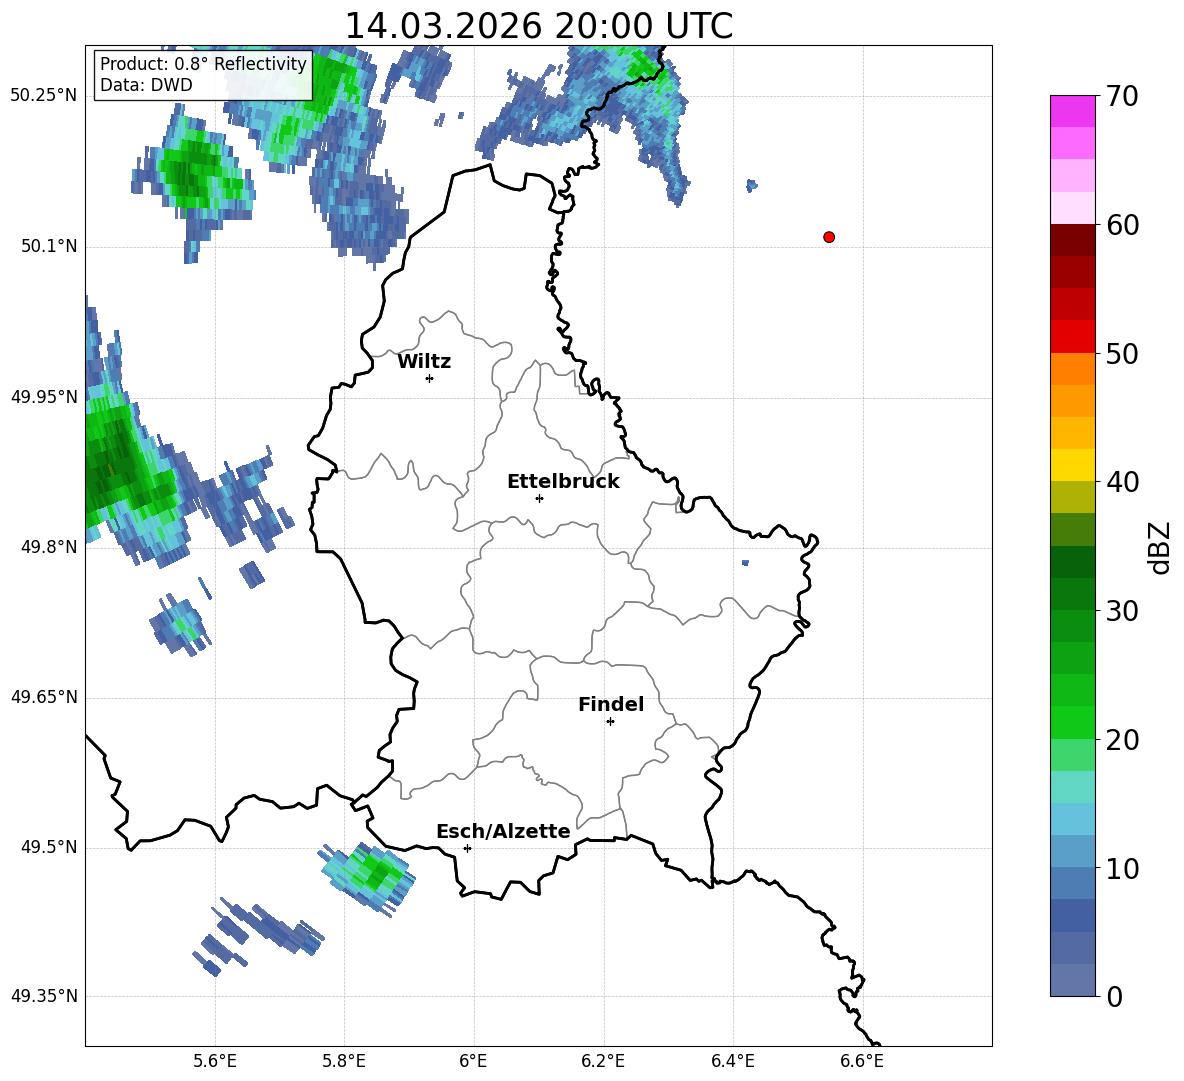Viewport: 1184px width, 1081px height.
Task: Click the 49.65°N latitude label
Action: coord(44,697)
